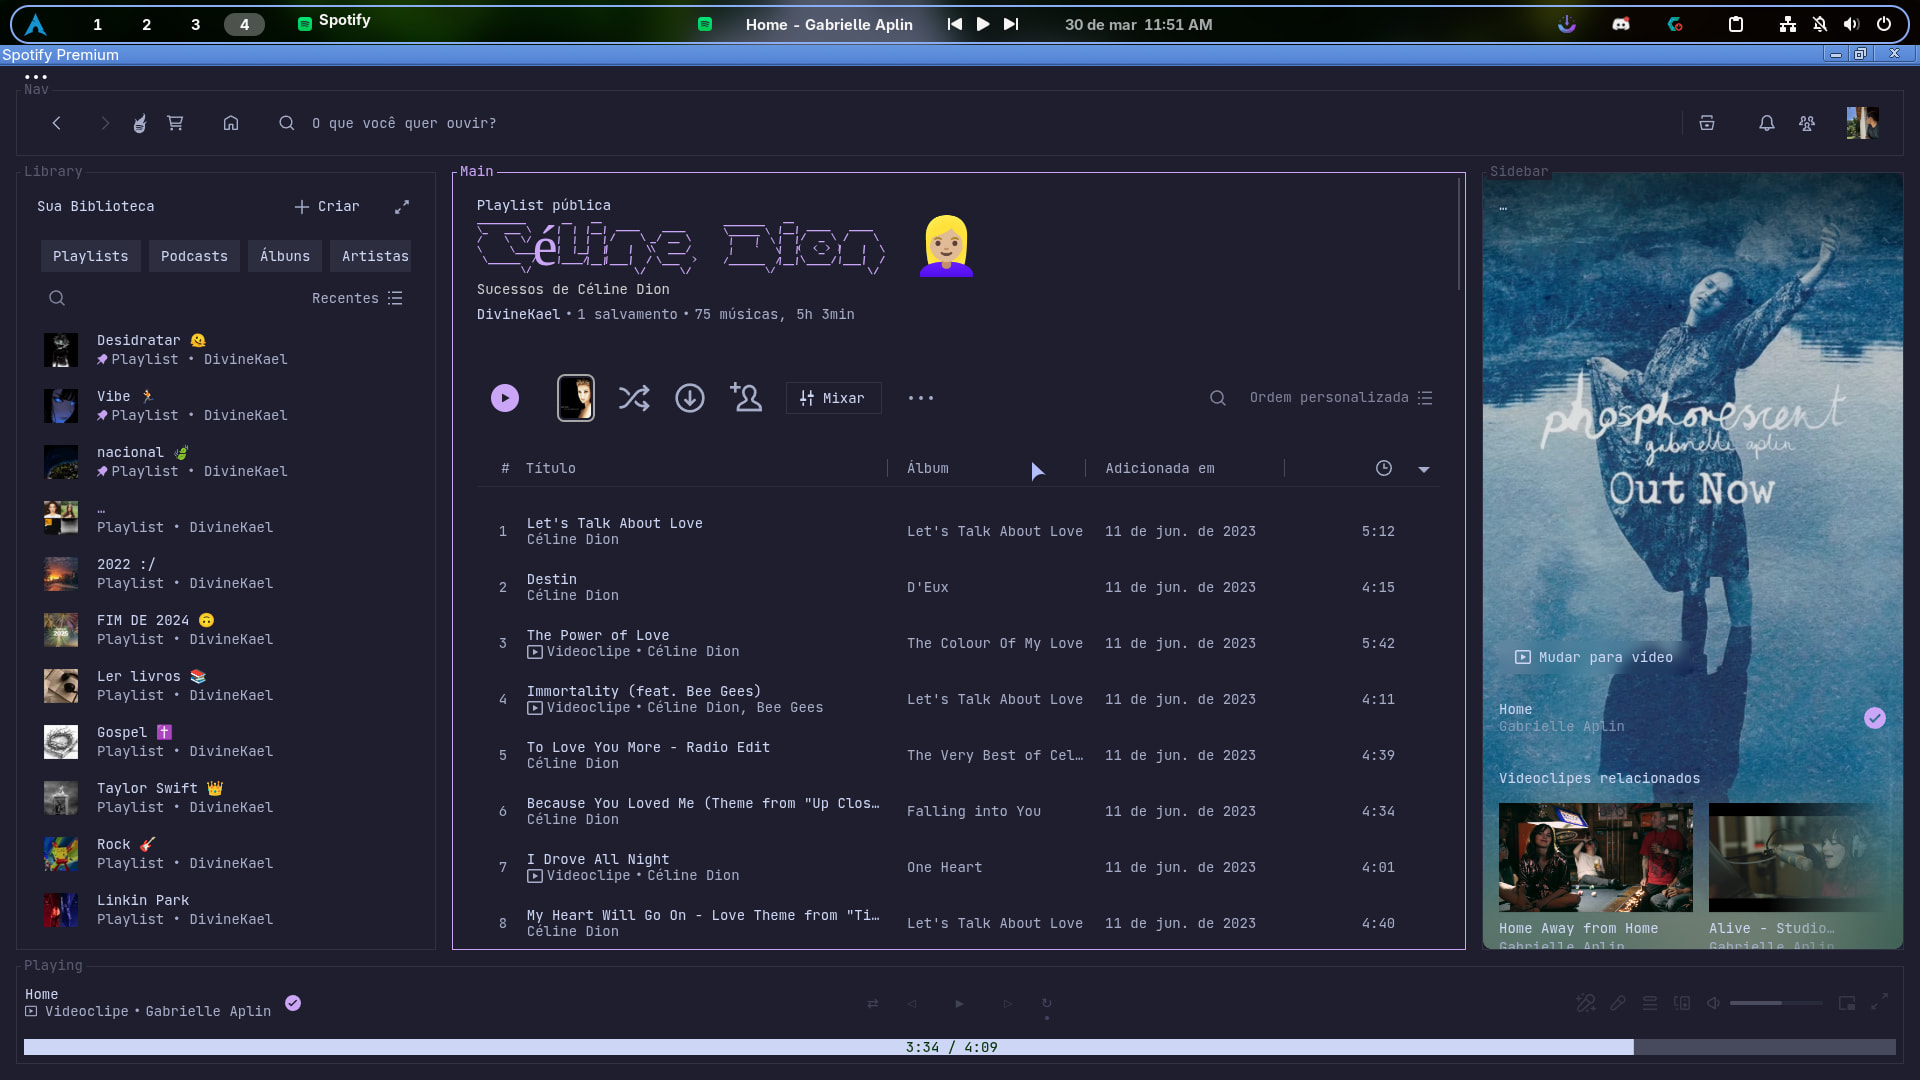Open the play queue icon
The image size is (1920, 1080).
coord(1650,1003)
